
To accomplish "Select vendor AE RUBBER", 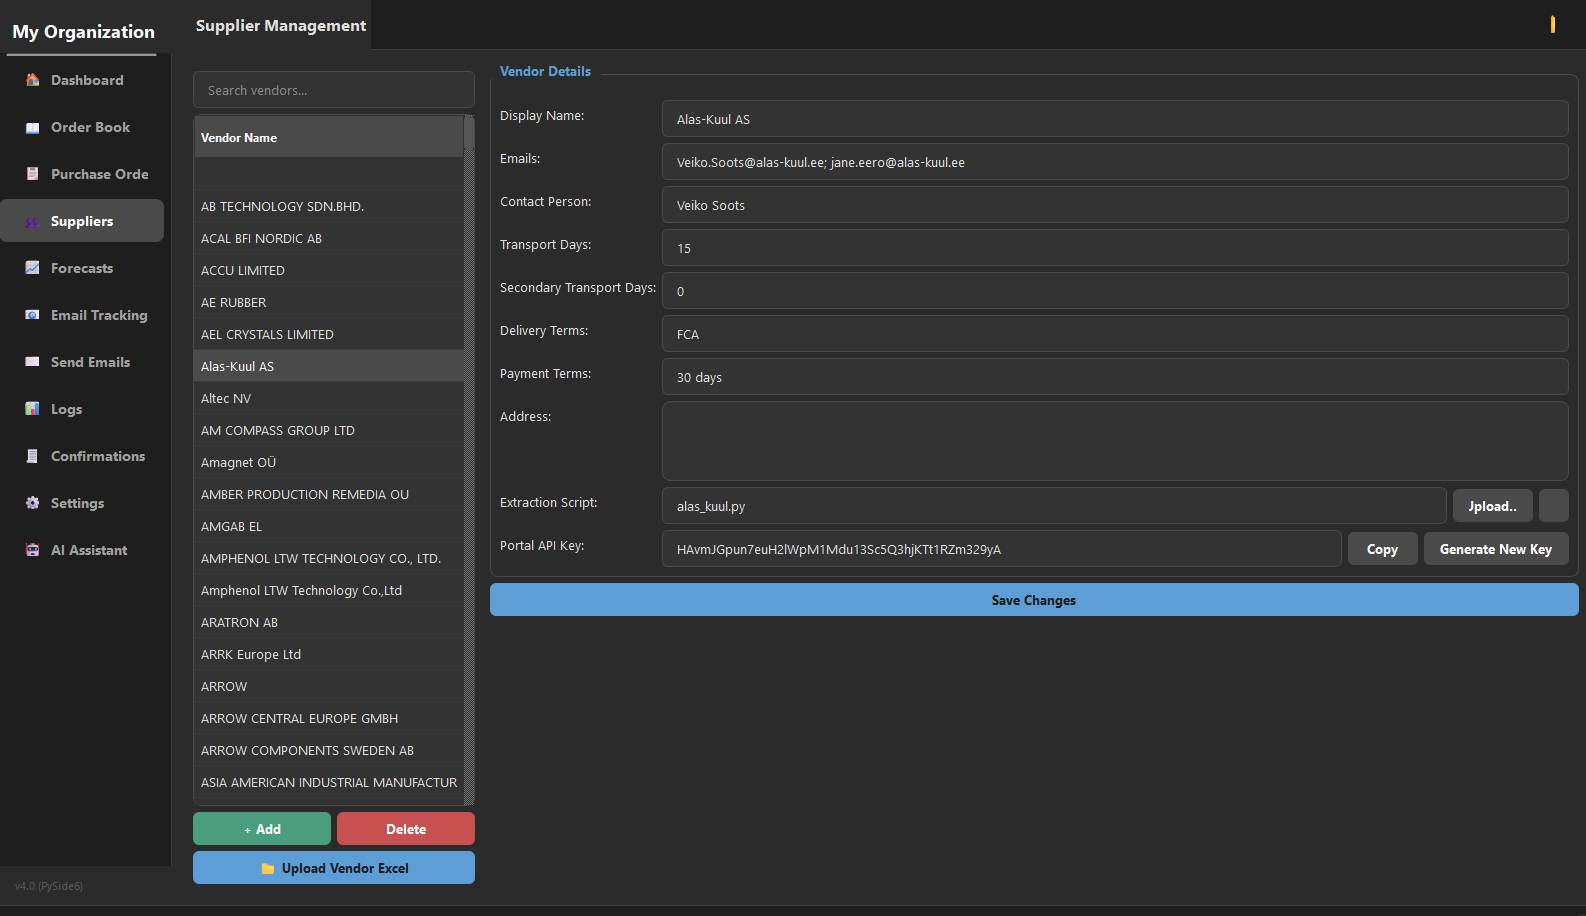I will coord(329,302).
